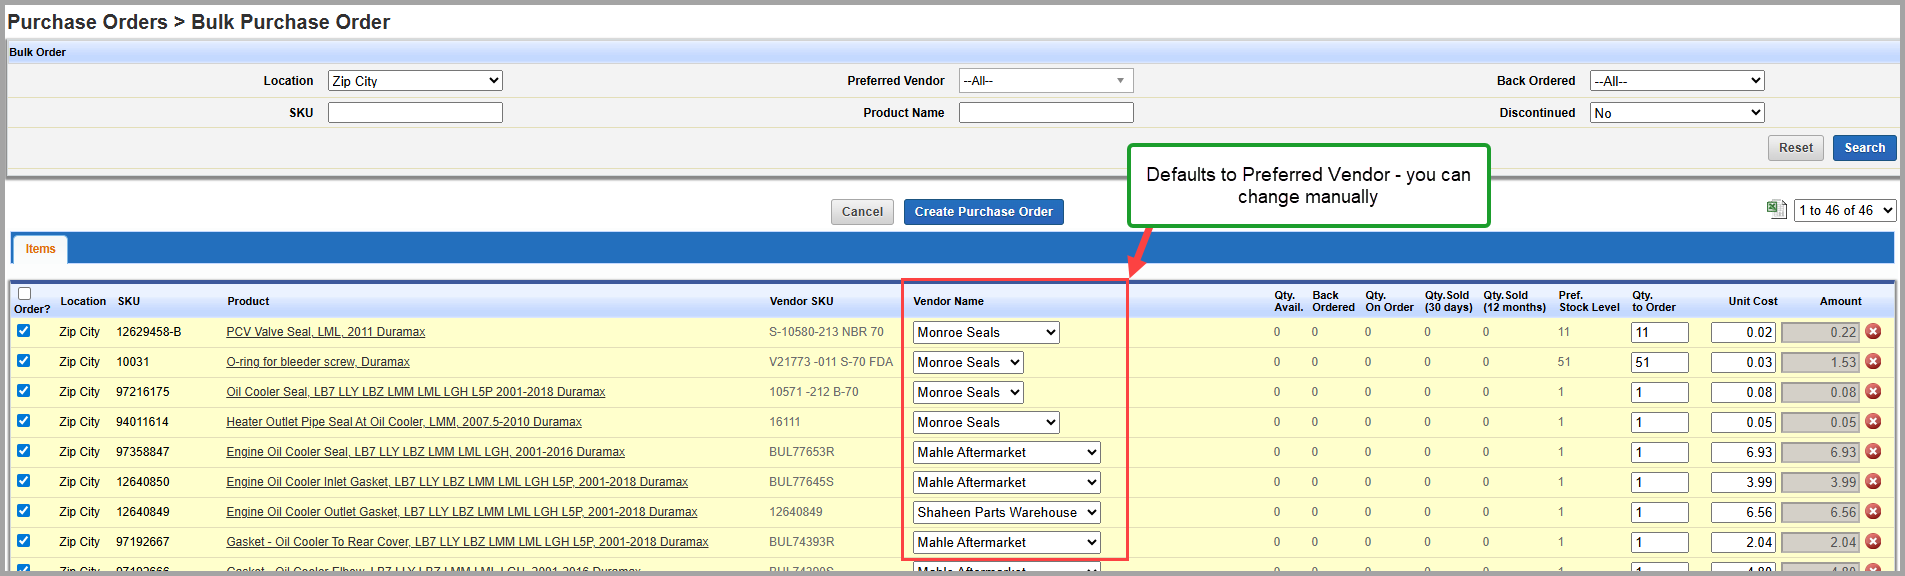The image size is (1905, 576).
Task: Open the PCV Valve Seal, LML product link
Action: 325,332
